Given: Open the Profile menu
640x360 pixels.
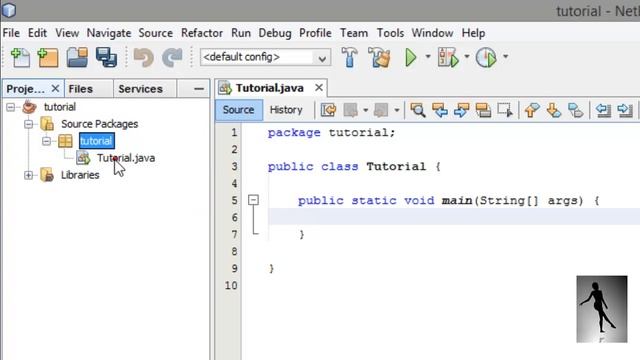Looking at the screenshot, I should point(315,33).
